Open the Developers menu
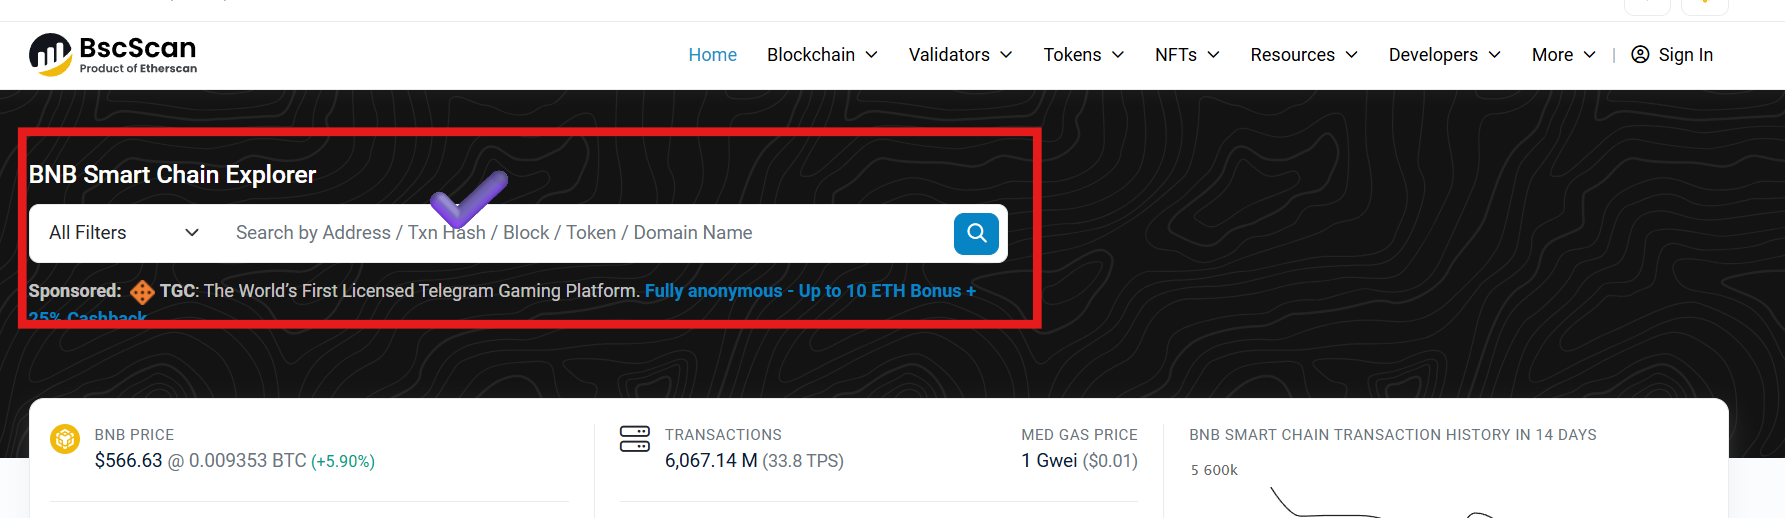 coord(1444,55)
